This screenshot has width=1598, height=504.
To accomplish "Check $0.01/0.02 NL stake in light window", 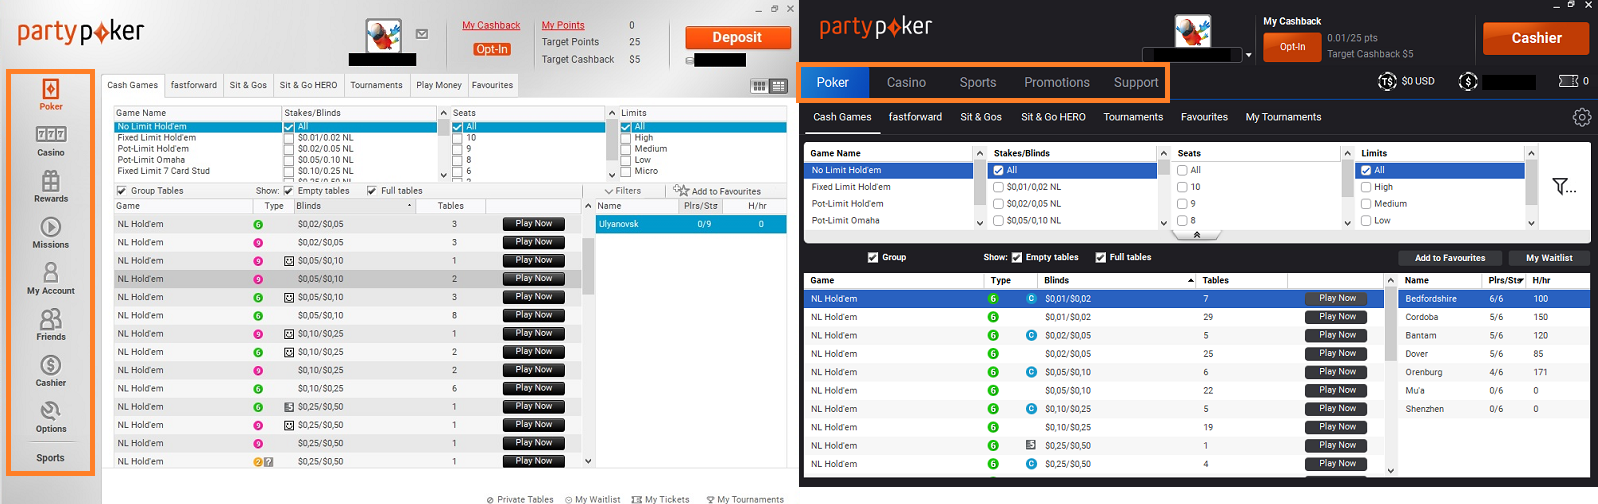I will tap(289, 138).
